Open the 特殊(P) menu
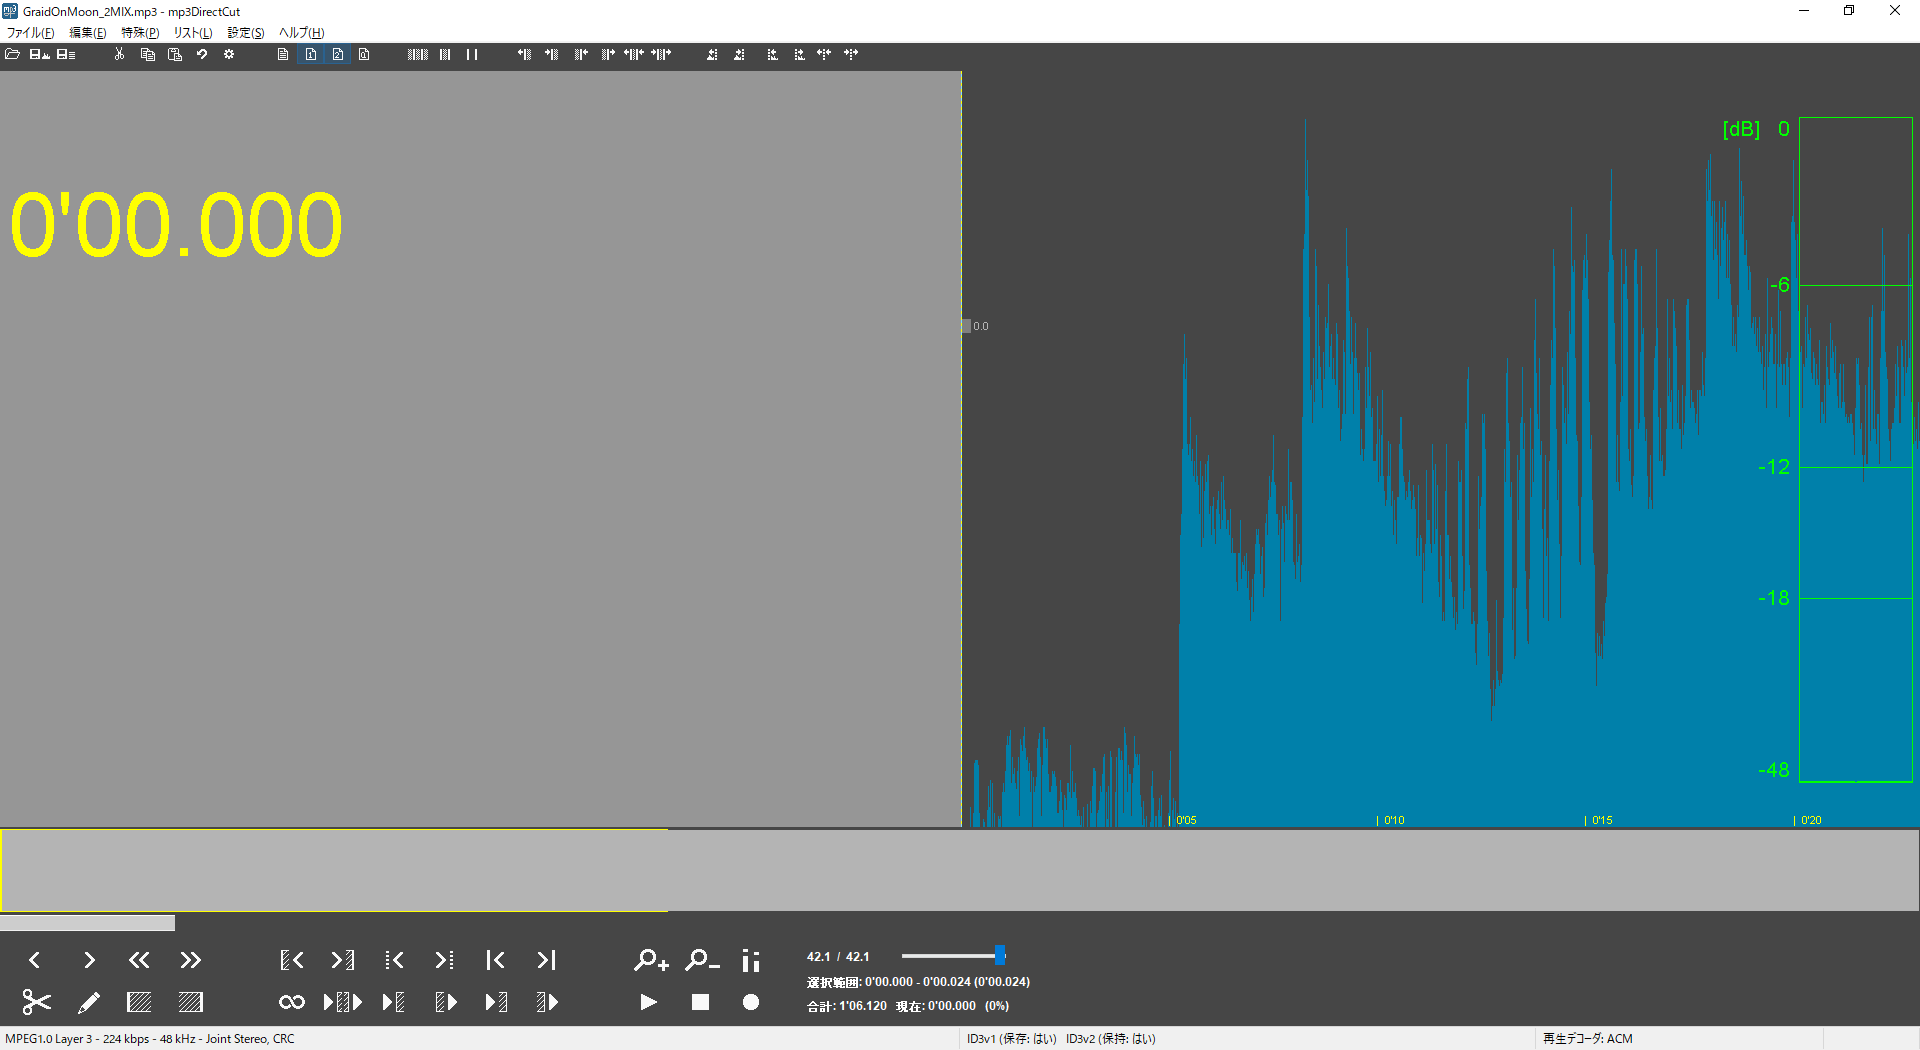Image resolution: width=1920 pixels, height=1050 pixels. pyautogui.click(x=140, y=33)
